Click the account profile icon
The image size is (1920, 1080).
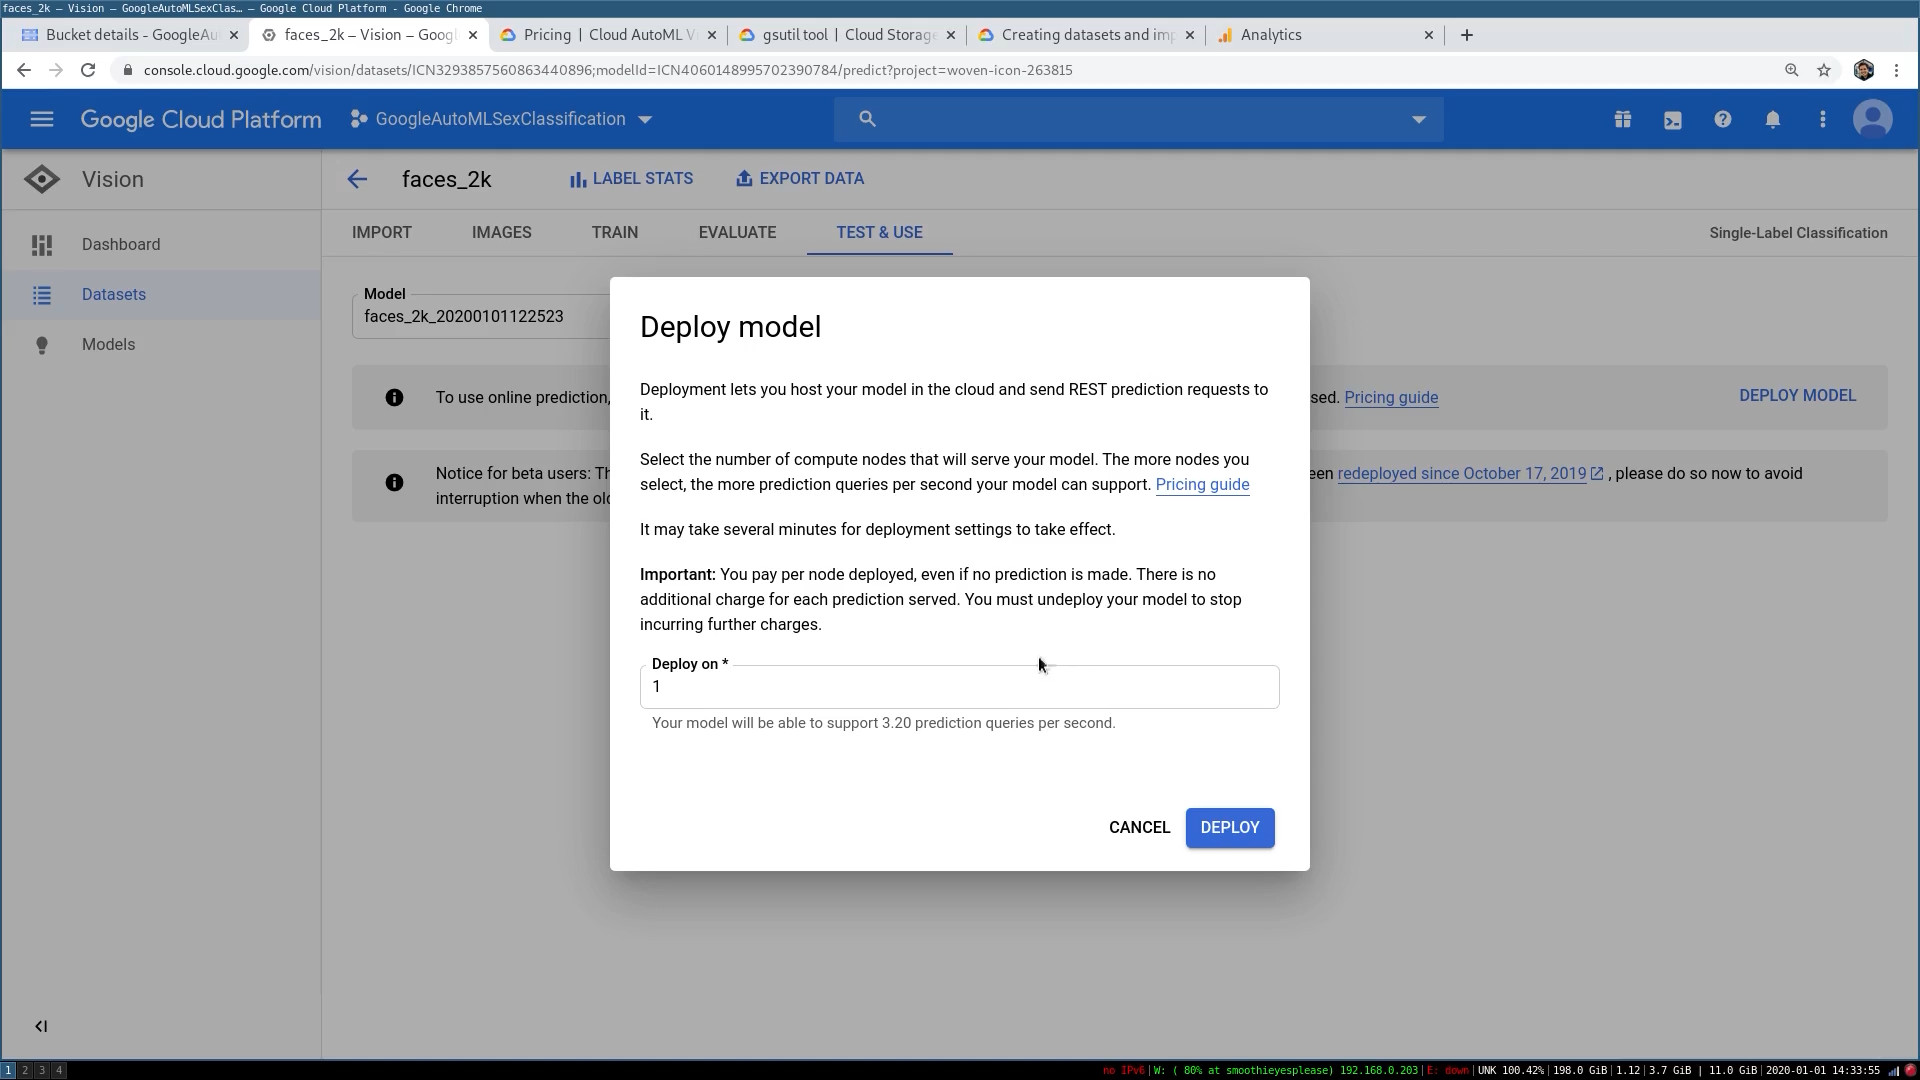[1873, 119]
